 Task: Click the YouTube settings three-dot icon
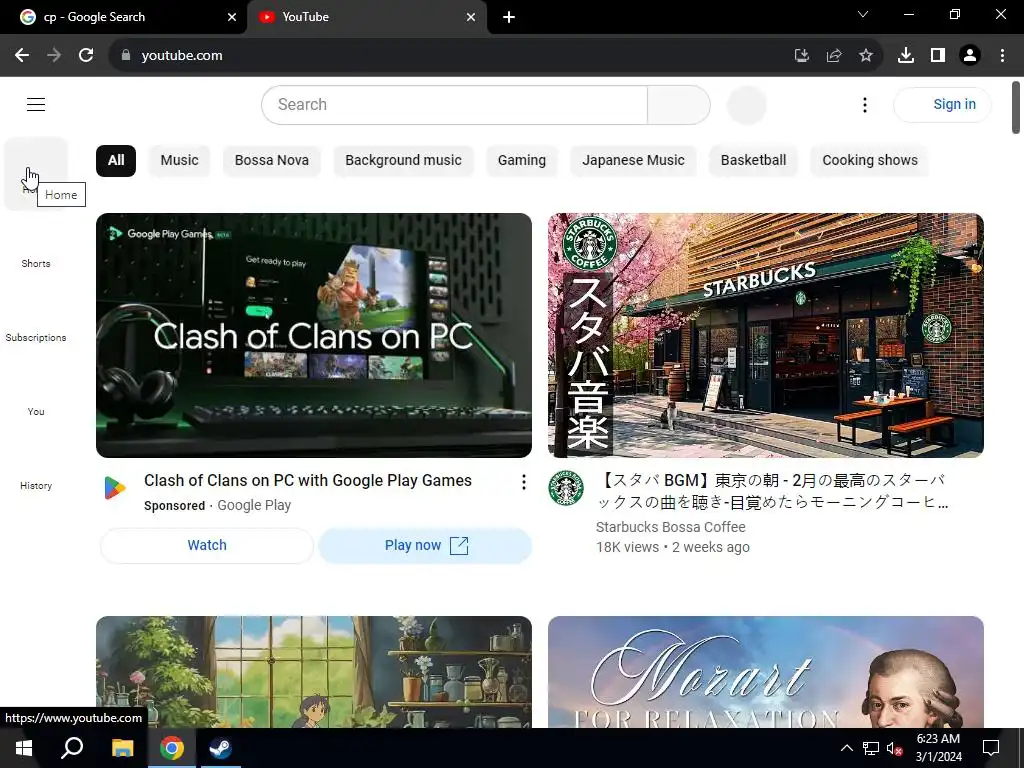point(865,105)
